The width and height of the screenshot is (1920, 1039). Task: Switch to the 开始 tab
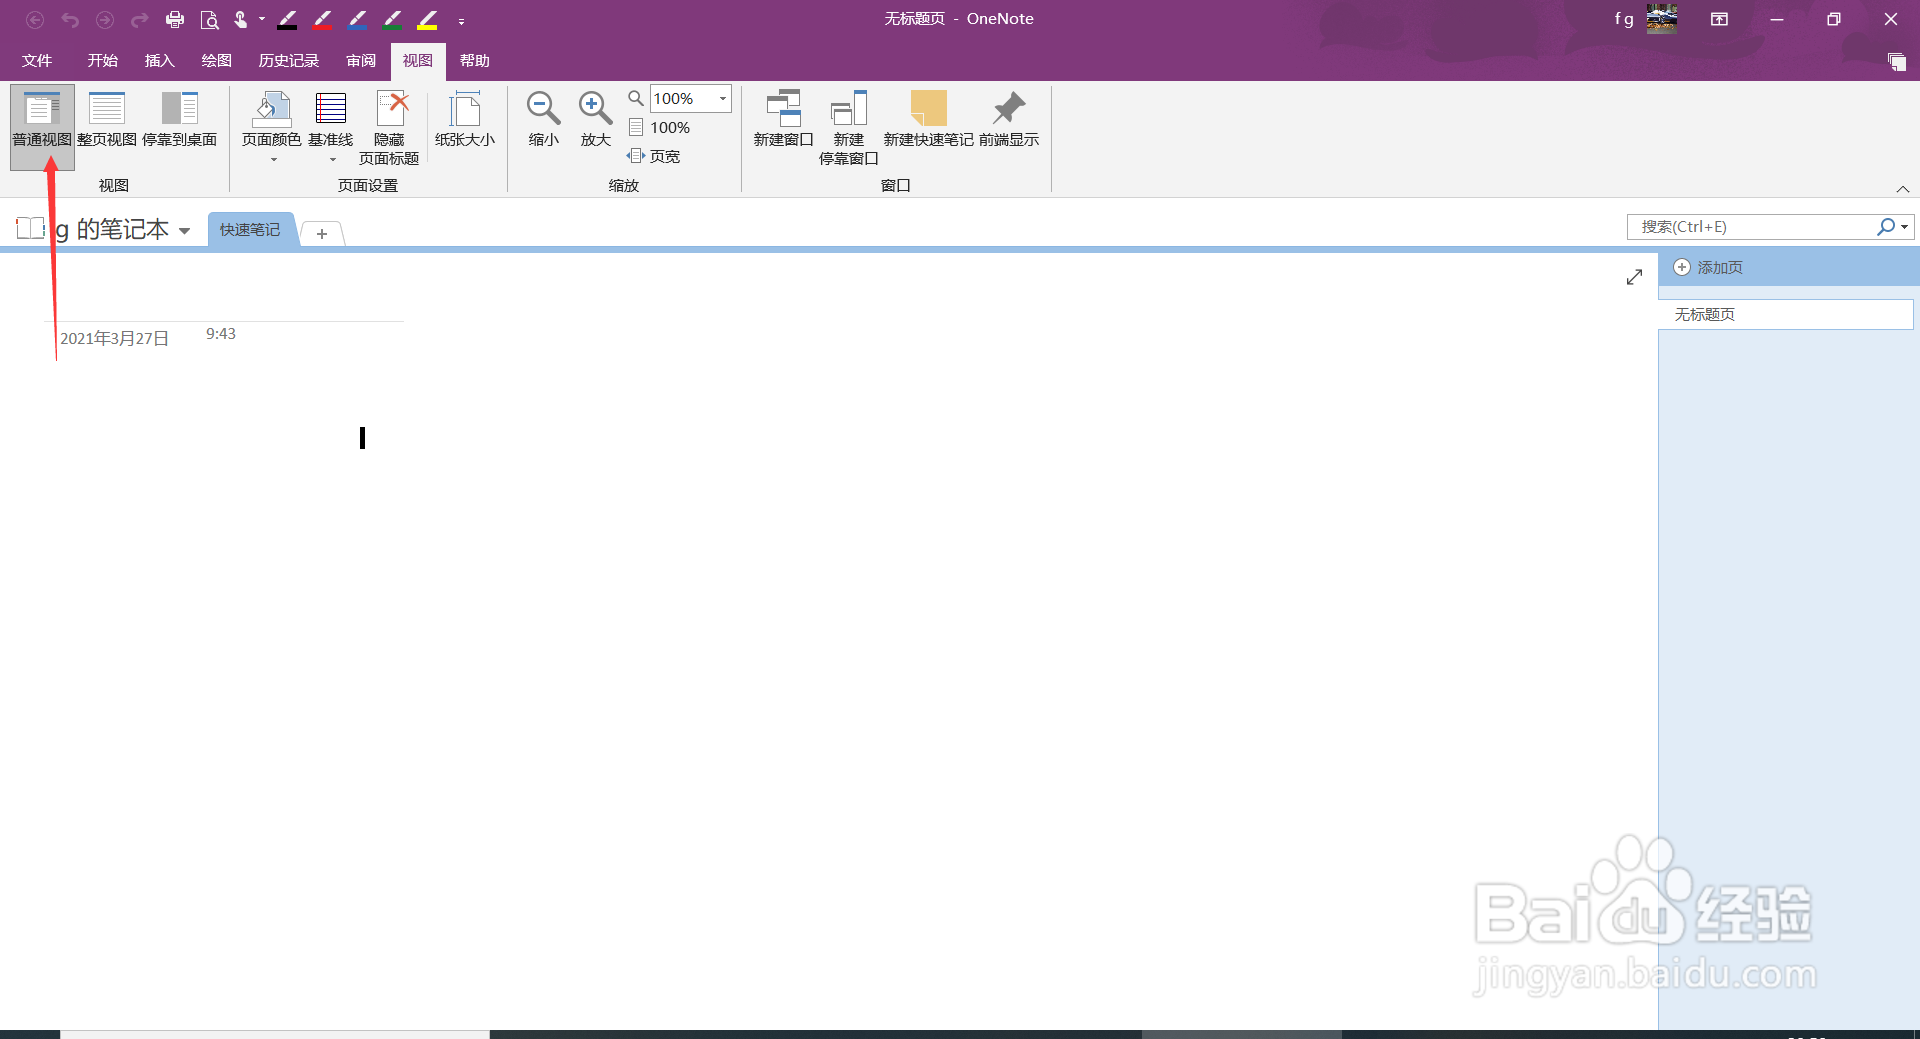103,61
